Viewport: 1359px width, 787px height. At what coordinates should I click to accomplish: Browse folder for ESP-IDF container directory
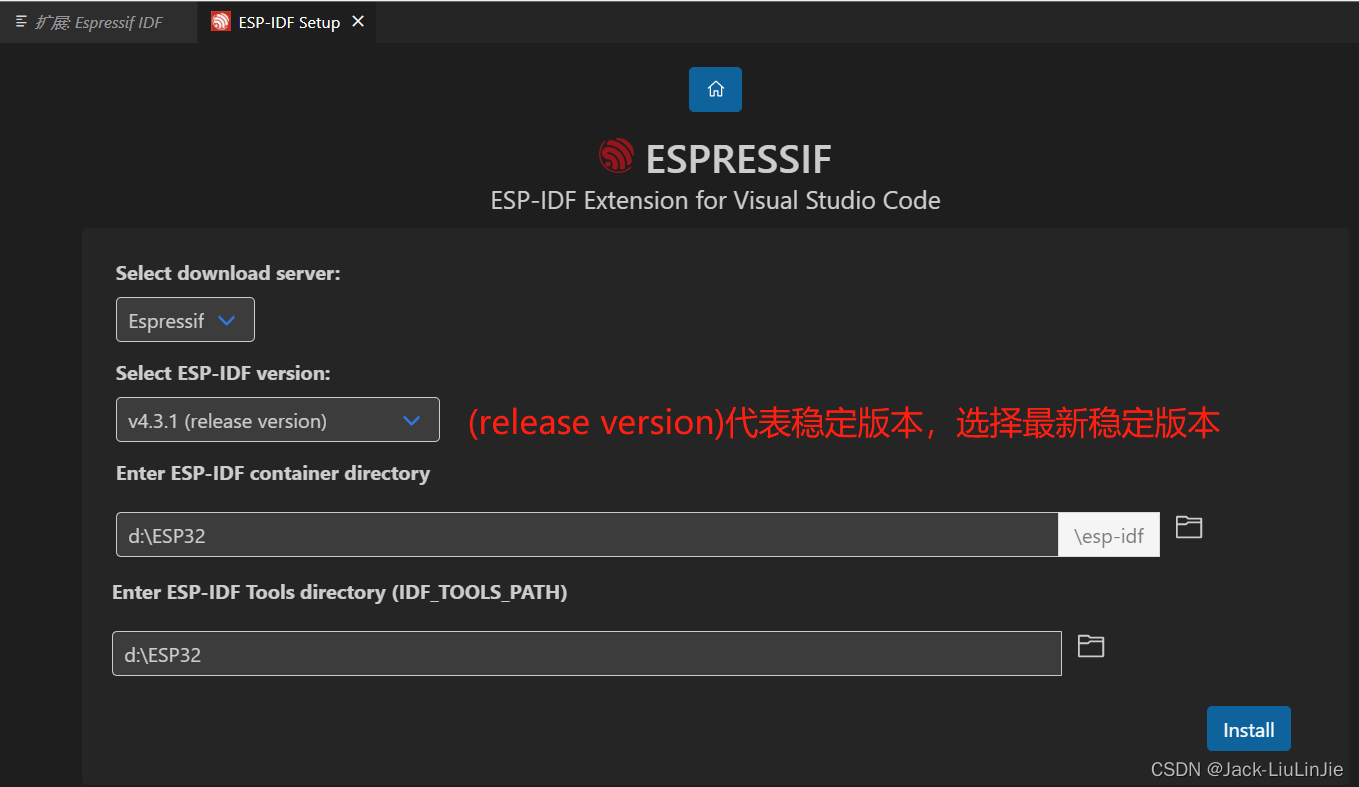(x=1188, y=527)
